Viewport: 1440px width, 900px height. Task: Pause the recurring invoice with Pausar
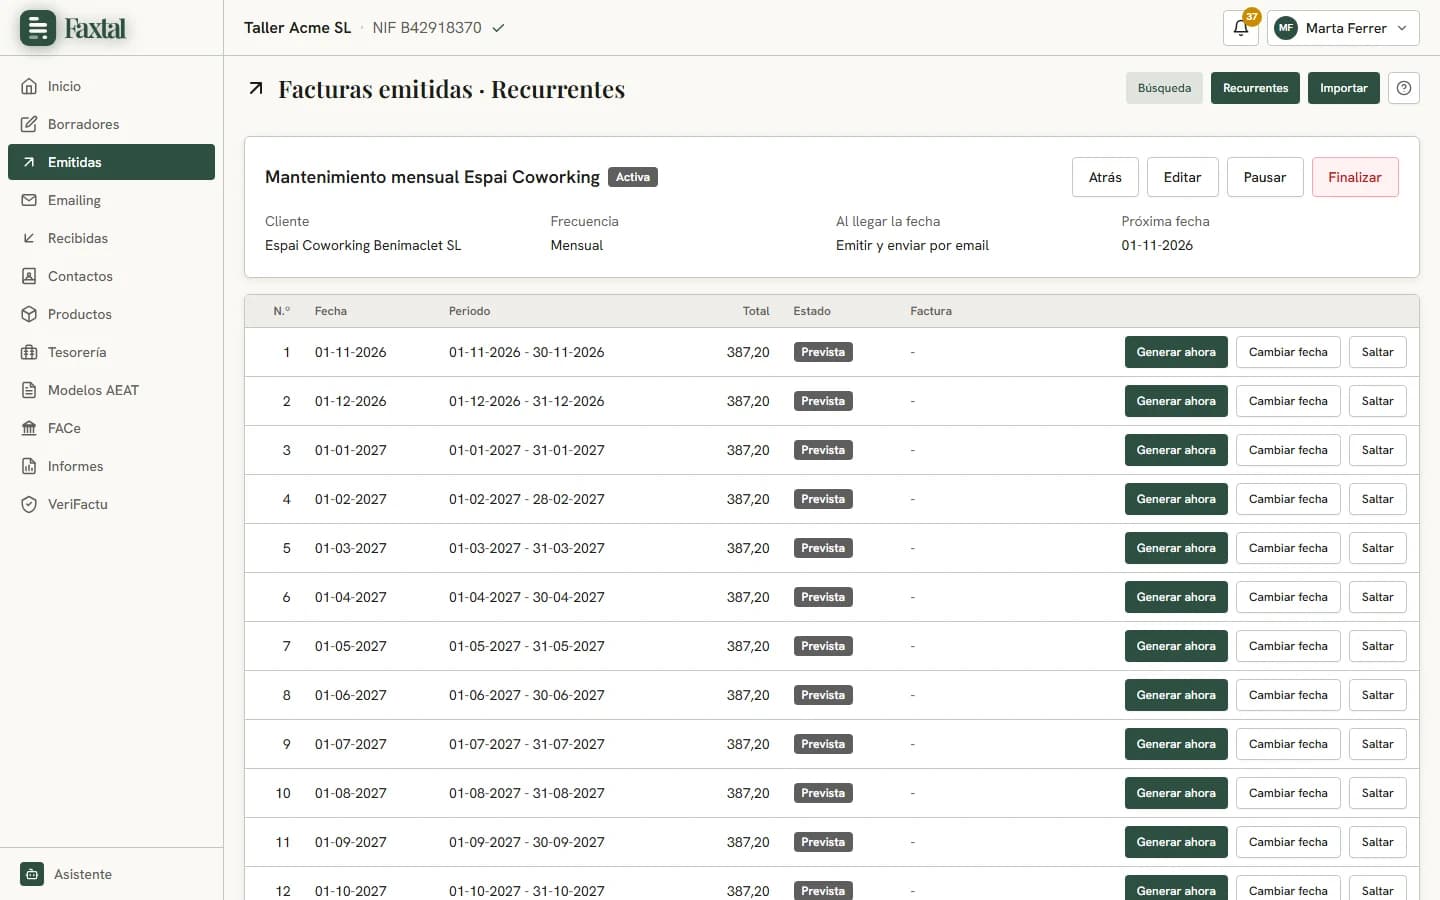pos(1265,177)
